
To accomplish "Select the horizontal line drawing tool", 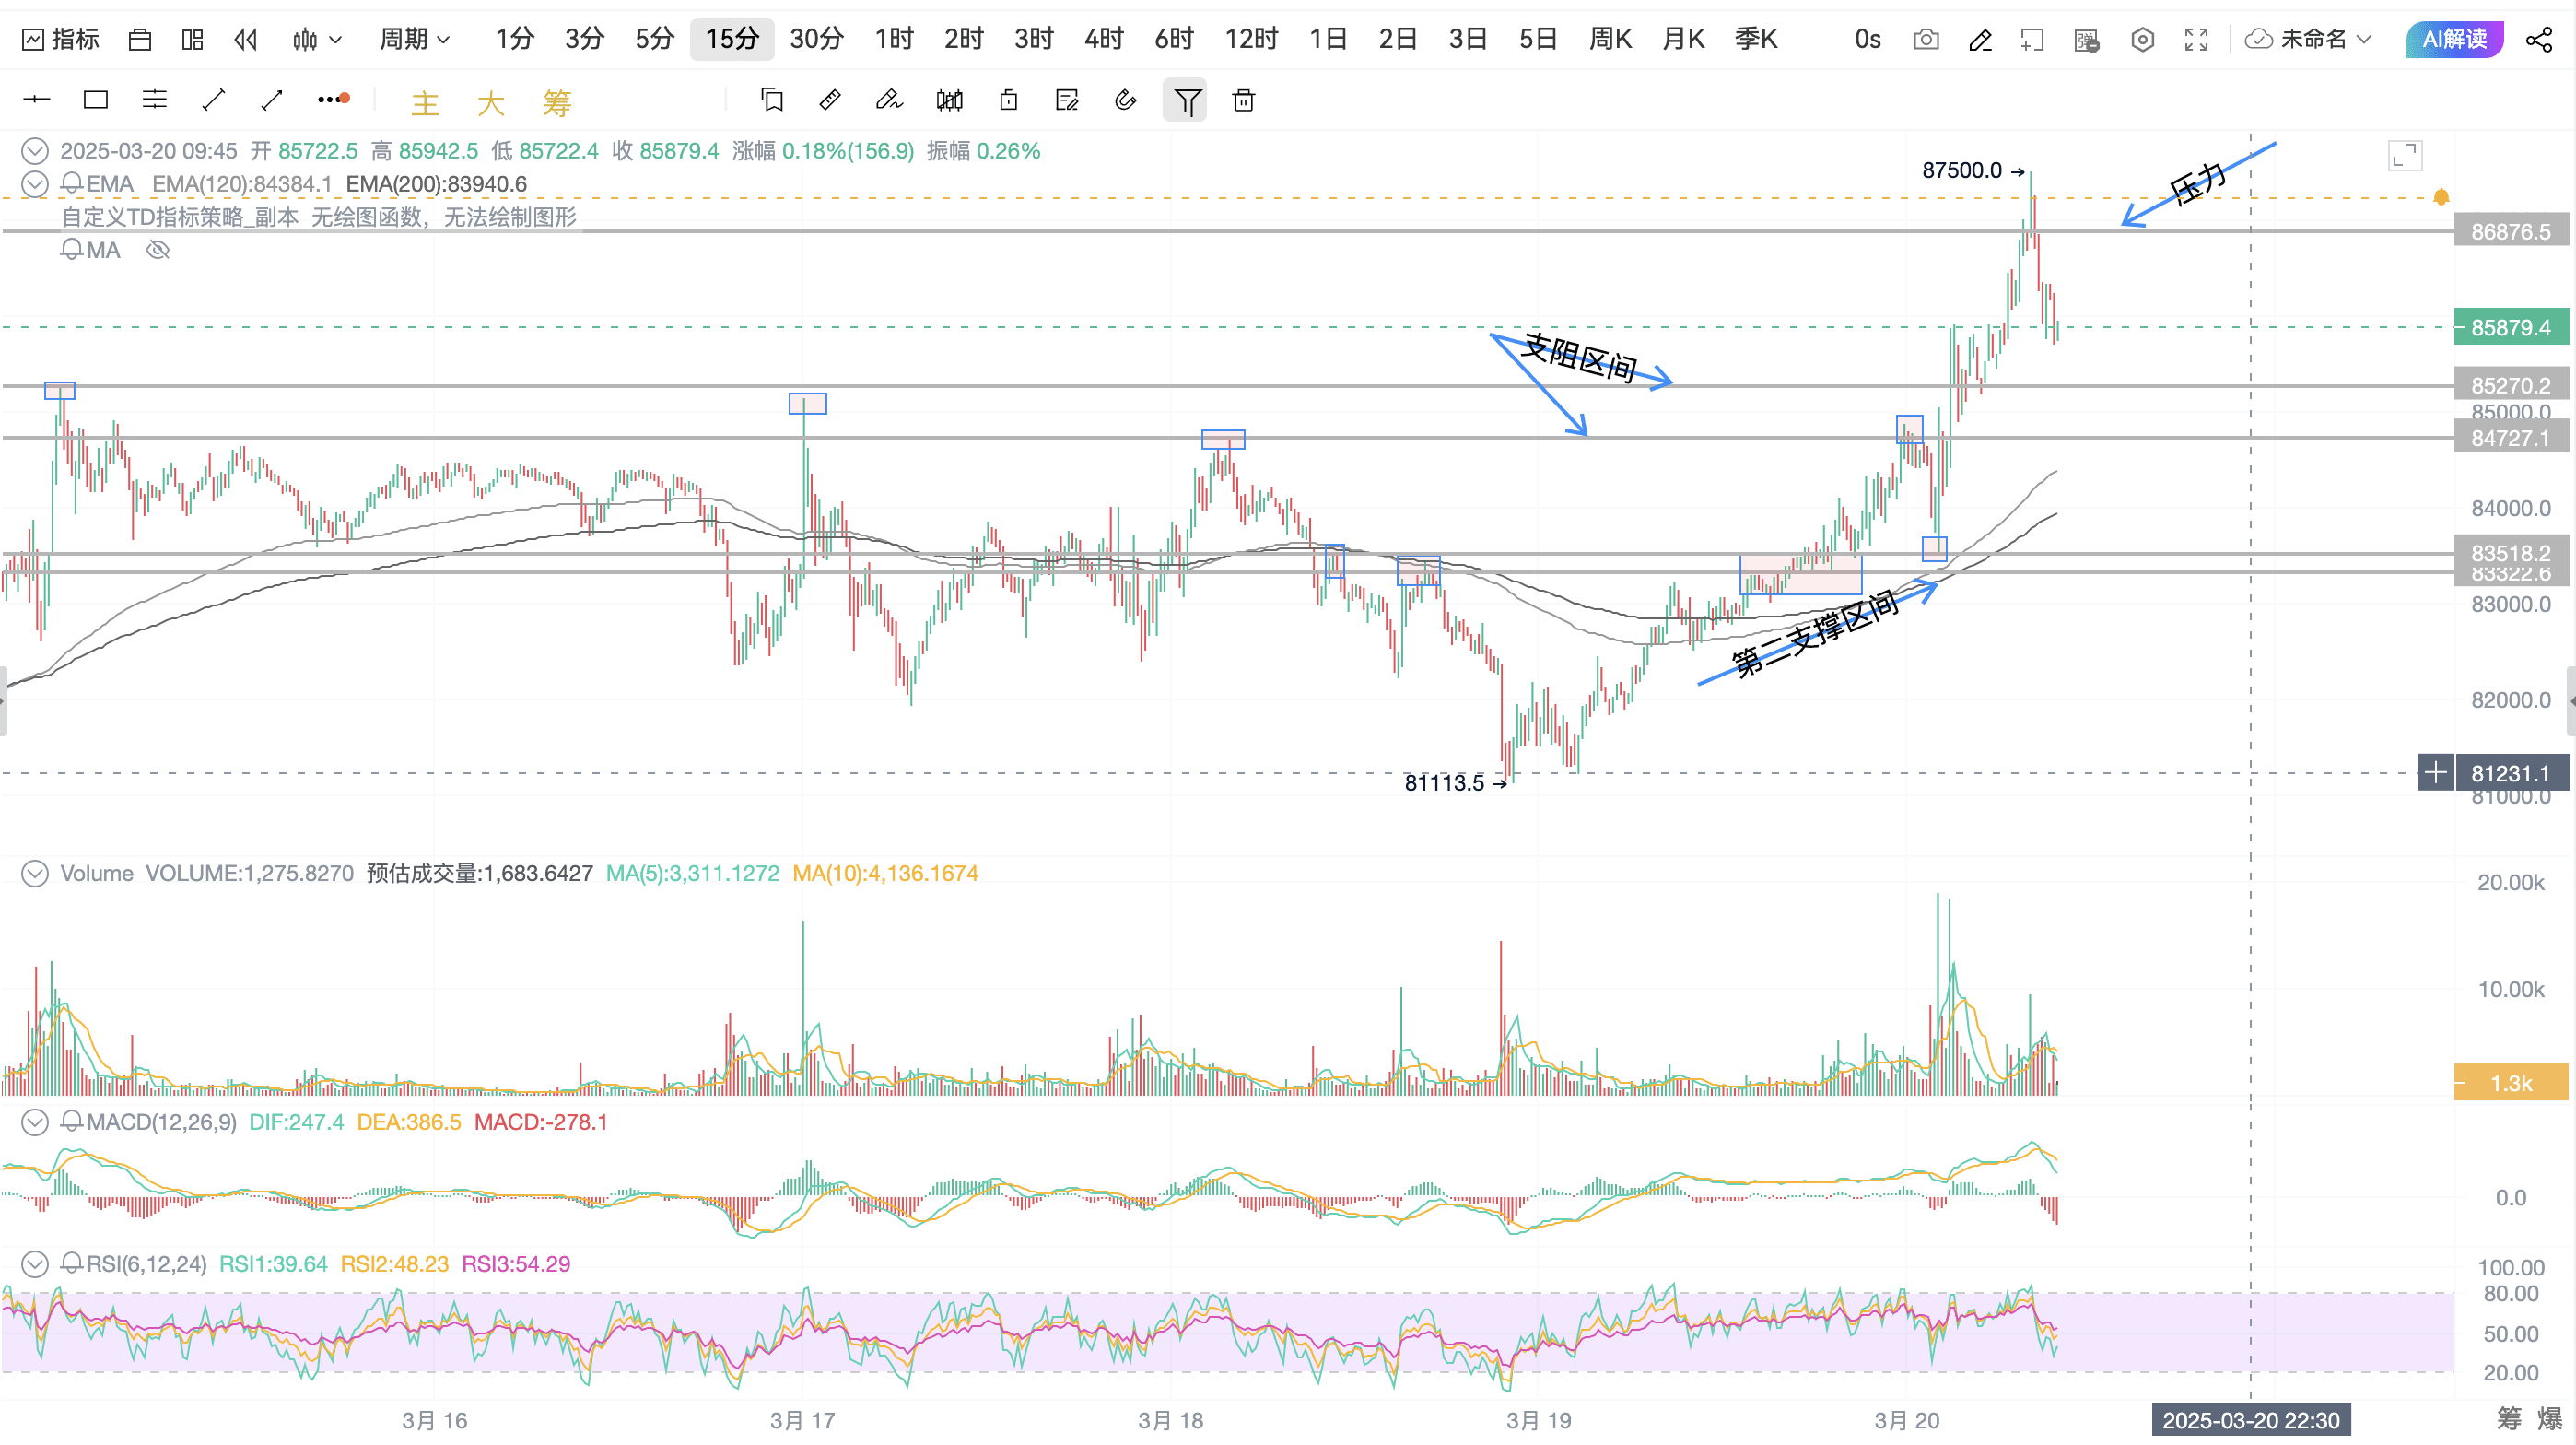I will (x=37, y=100).
